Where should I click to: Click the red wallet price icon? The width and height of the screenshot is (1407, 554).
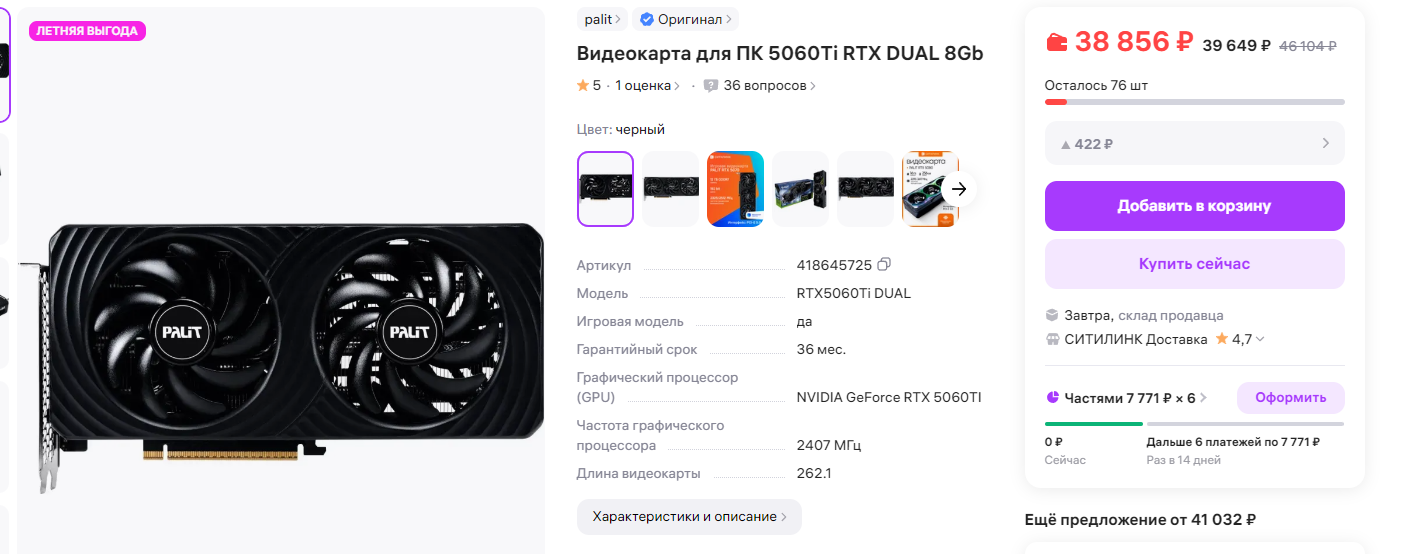coord(1056,42)
